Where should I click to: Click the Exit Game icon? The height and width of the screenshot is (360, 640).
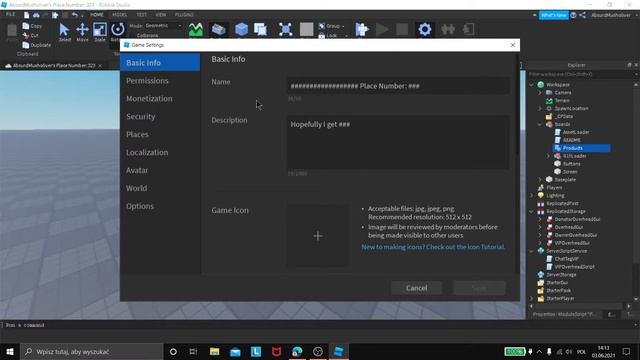(469, 29)
